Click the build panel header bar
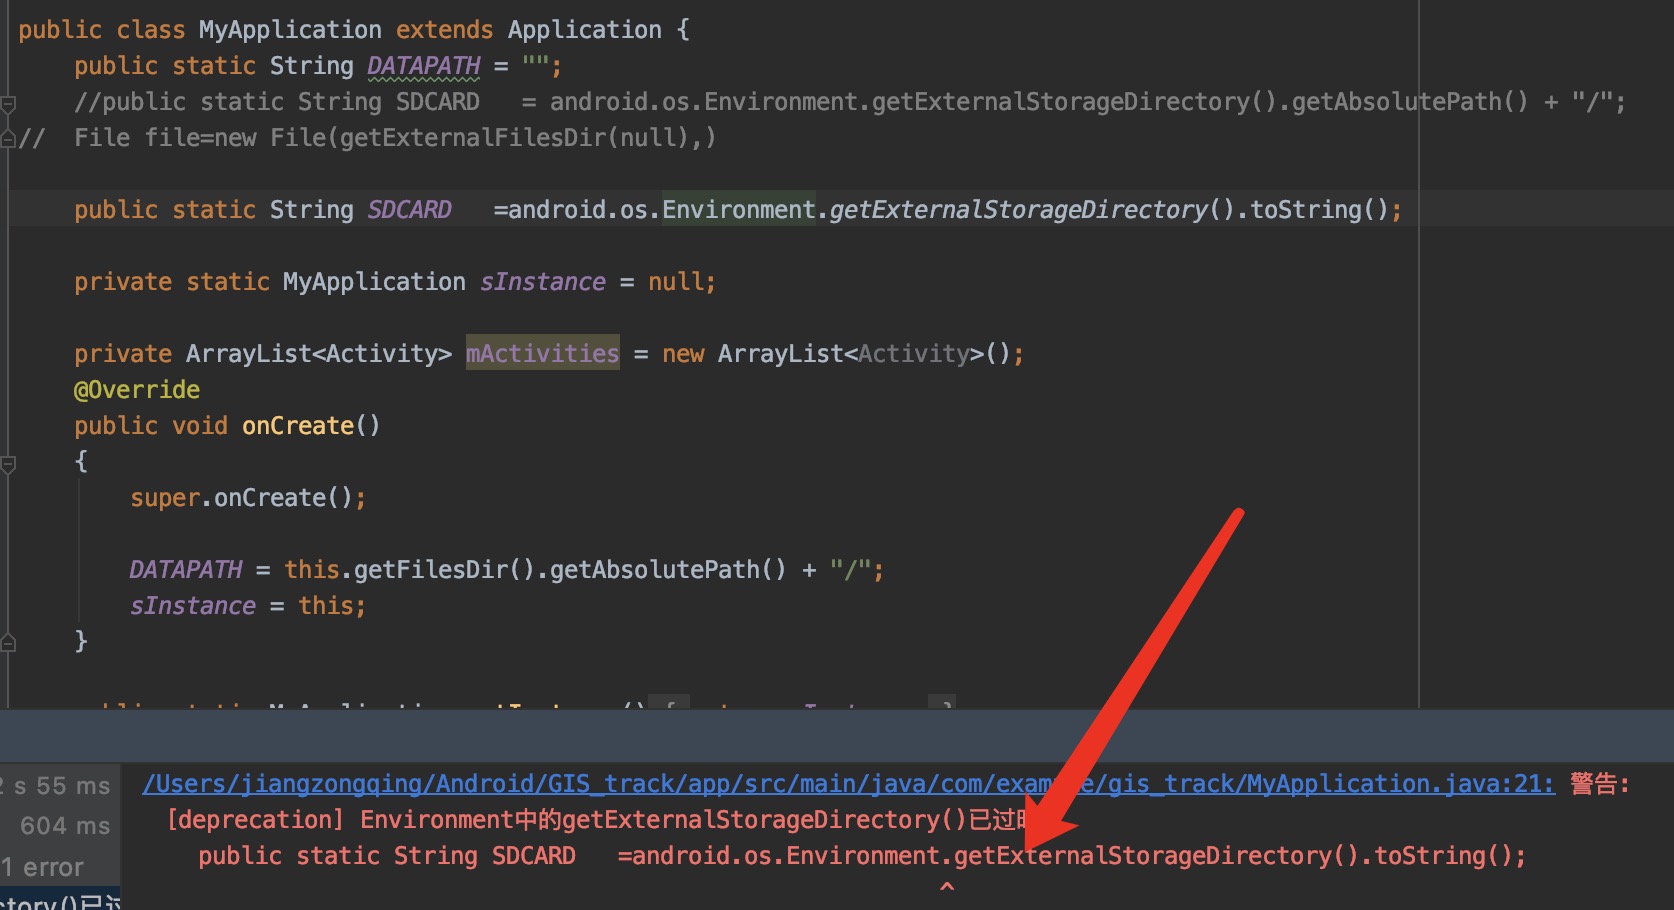This screenshot has height=910, width=1674. pos(837,738)
